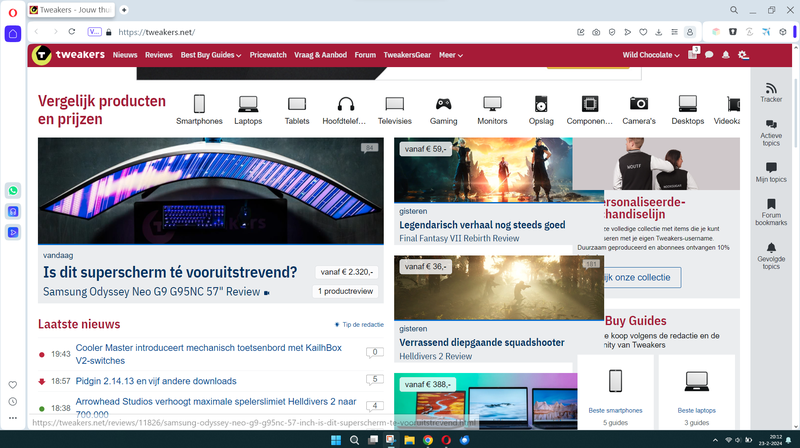Screen dimensions: 800x448
Task: Open the Nieuws menu item
Action: click(x=125, y=55)
